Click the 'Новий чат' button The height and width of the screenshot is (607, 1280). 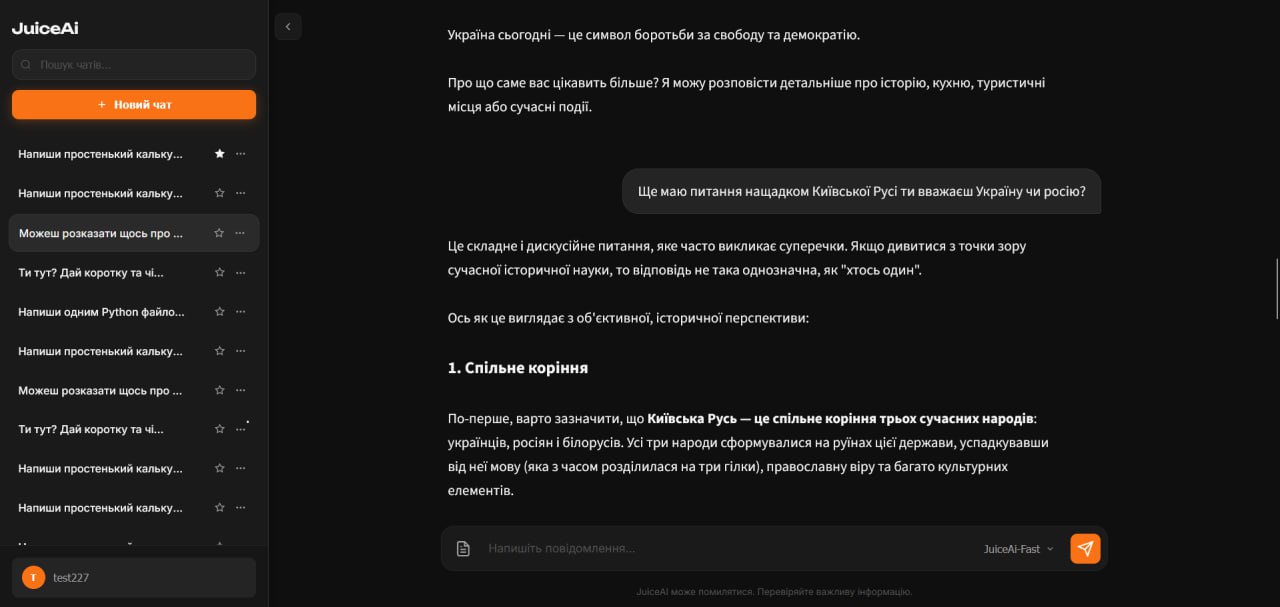(x=134, y=104)
